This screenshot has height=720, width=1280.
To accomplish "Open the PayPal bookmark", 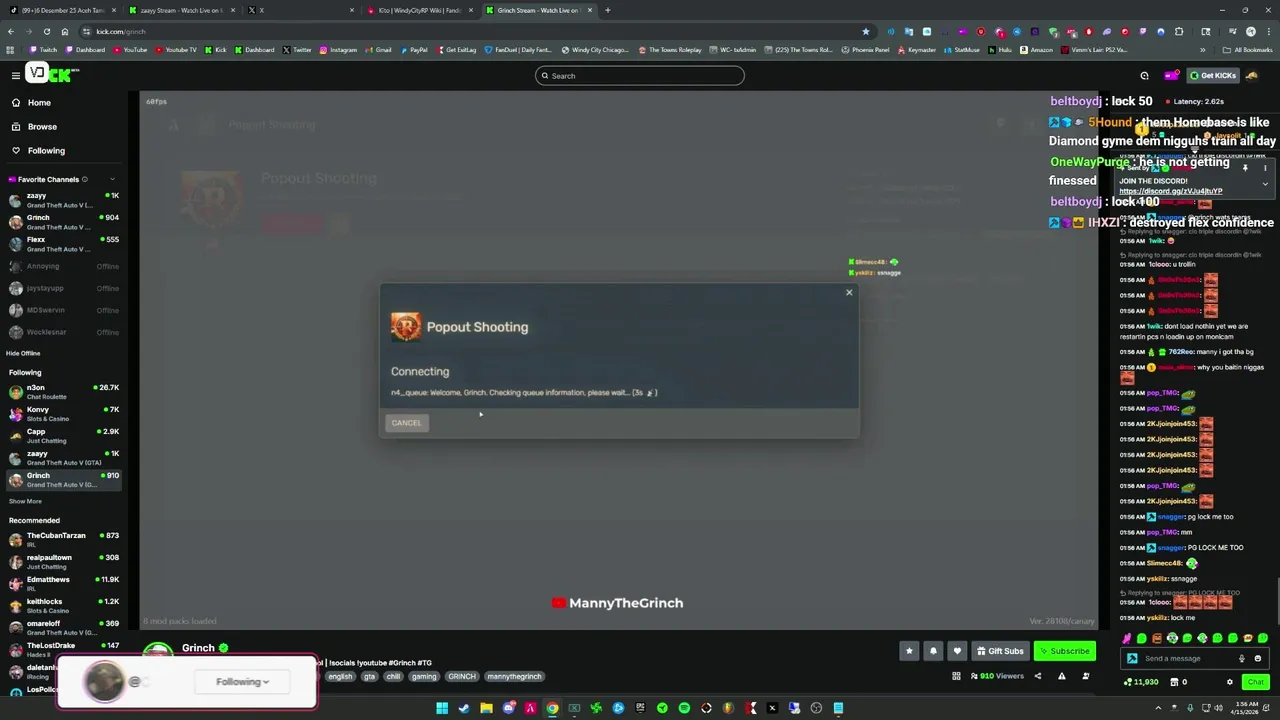I will pos(414,50).
